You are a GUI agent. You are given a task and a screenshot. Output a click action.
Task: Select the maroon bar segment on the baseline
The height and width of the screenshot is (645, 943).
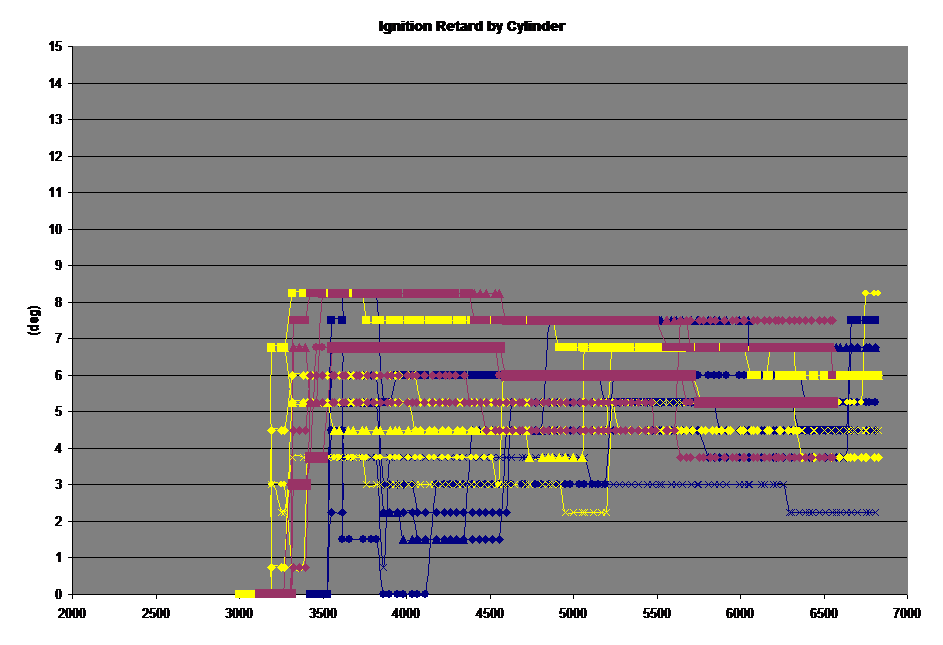click(276, 593)
